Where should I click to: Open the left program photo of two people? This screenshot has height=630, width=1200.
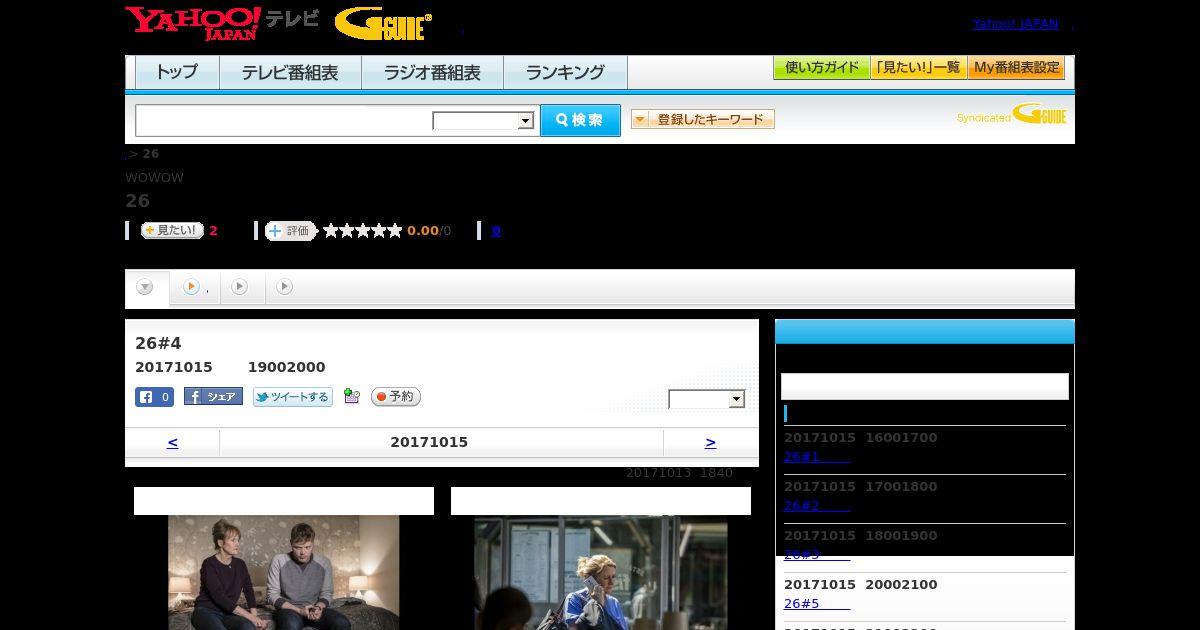[x=284, y=572]
